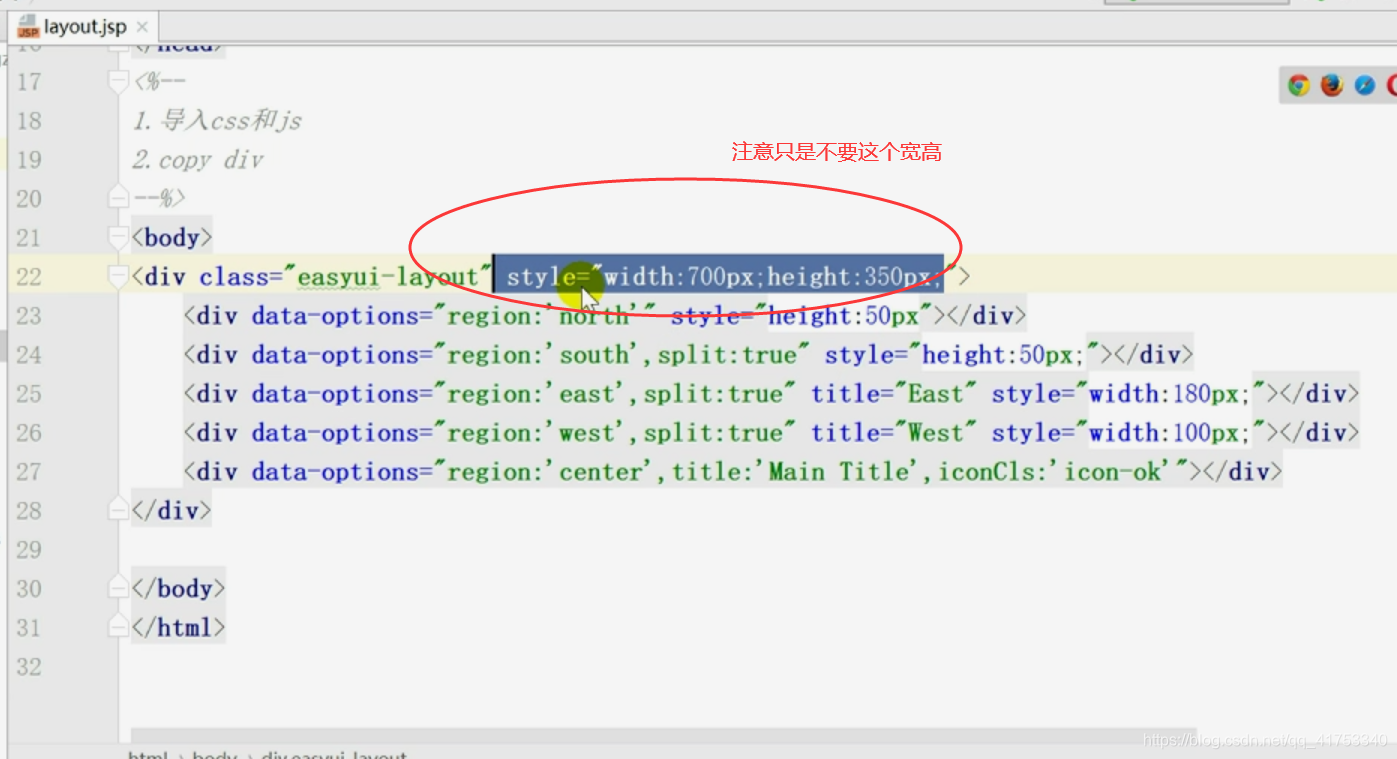Collapse the comment block starting on line 17
Image resolution: width=1397 pixels, height=759 pixels.
(x=119, y=82)
